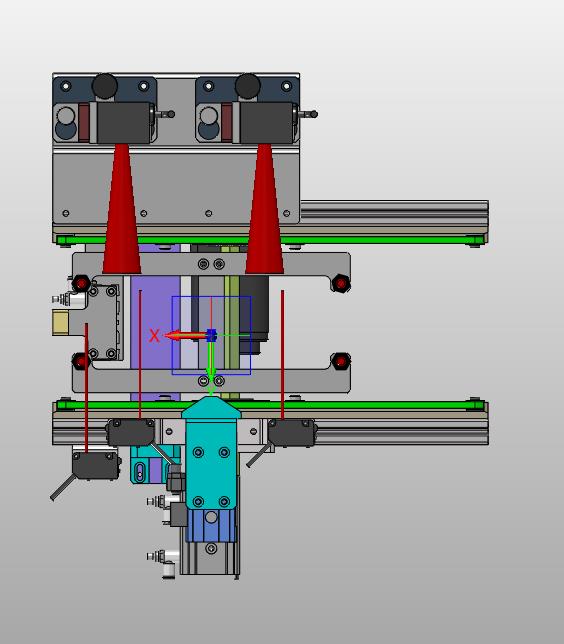This screenshot has width=564, height=644.
Task: Select the purple vertical block in the center
Action: (155, 322)
